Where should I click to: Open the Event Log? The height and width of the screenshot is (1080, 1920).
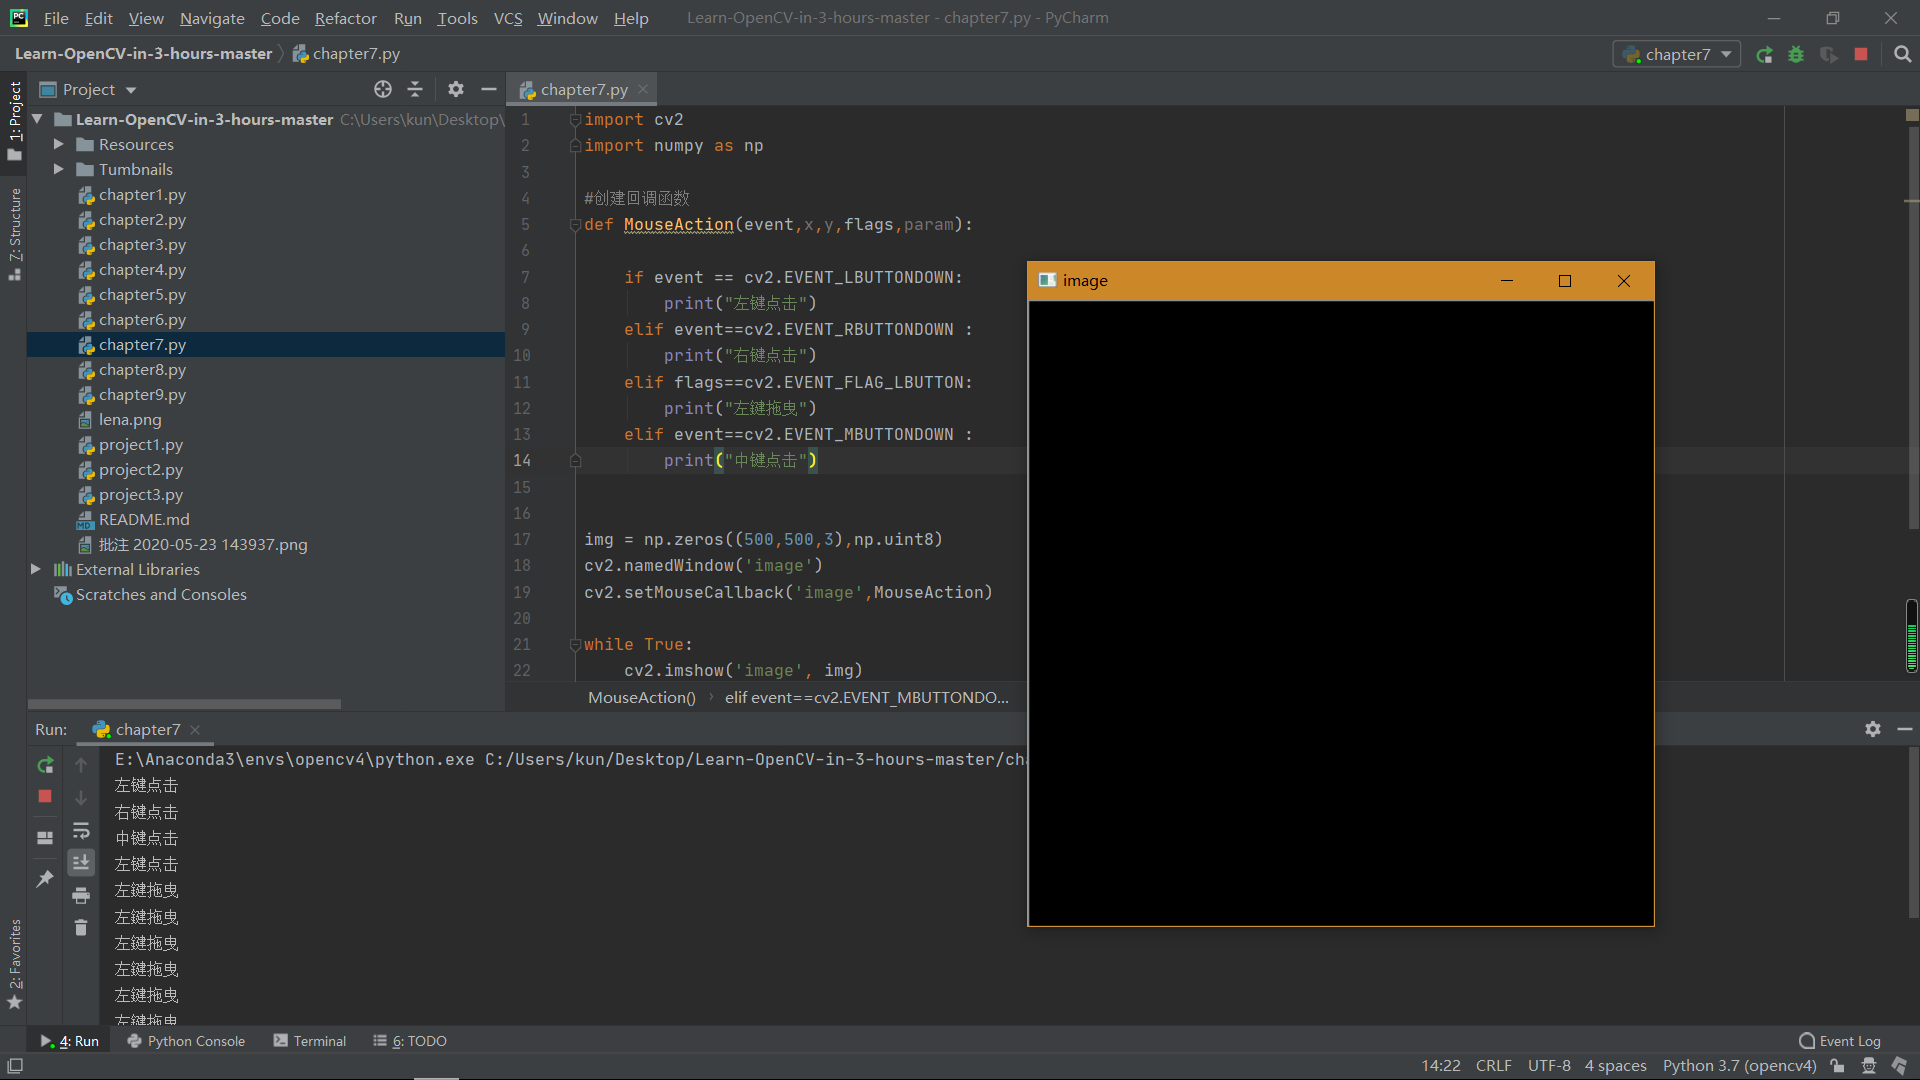[1839, 1041]
